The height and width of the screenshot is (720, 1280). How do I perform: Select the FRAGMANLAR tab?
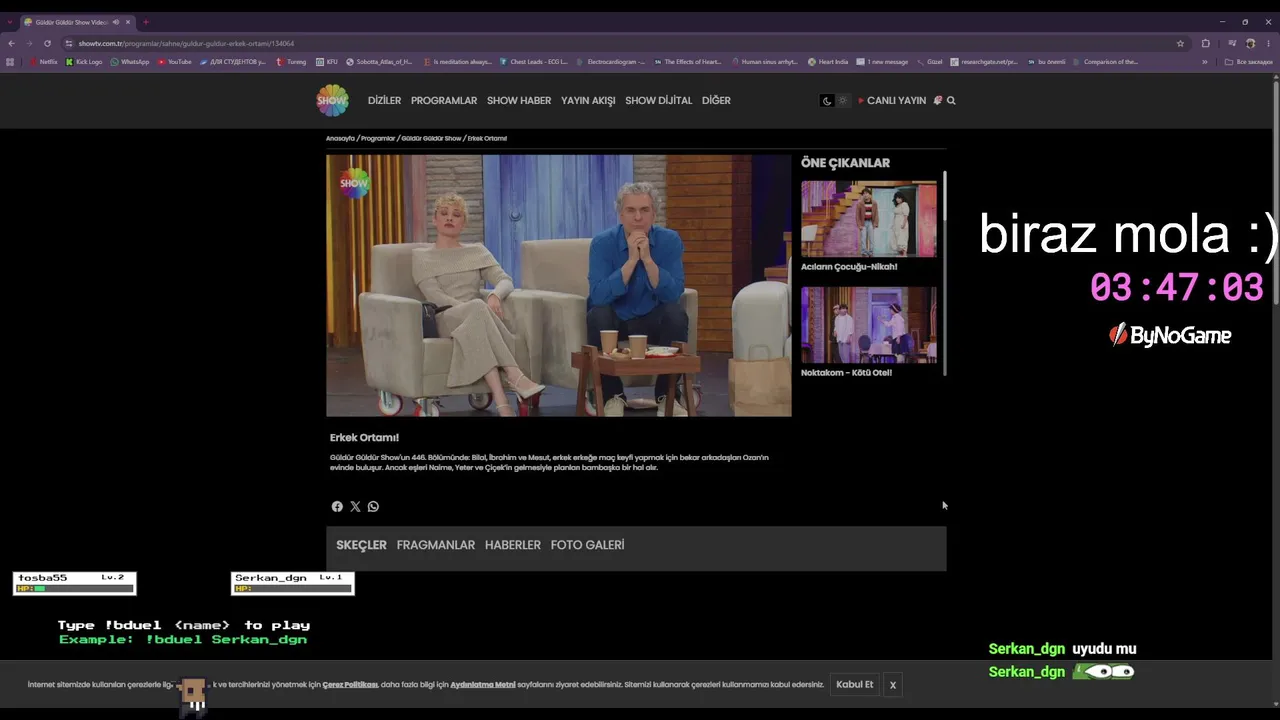pos(436,545)
